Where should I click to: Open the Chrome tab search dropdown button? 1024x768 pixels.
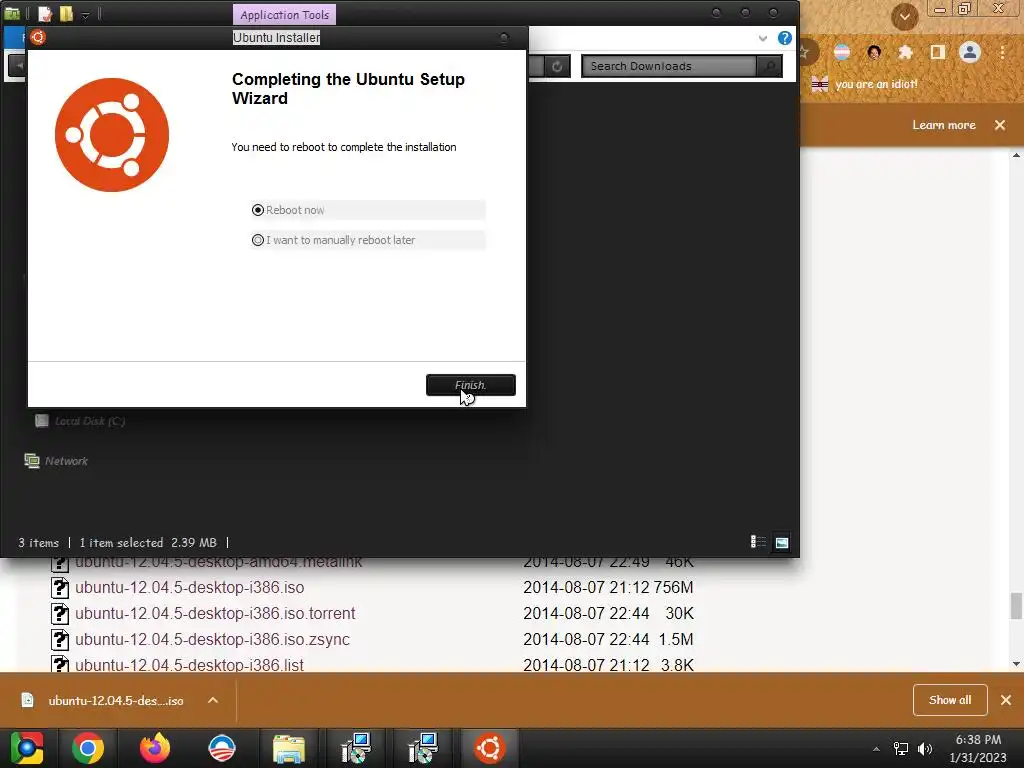click(x=904, y=16)
